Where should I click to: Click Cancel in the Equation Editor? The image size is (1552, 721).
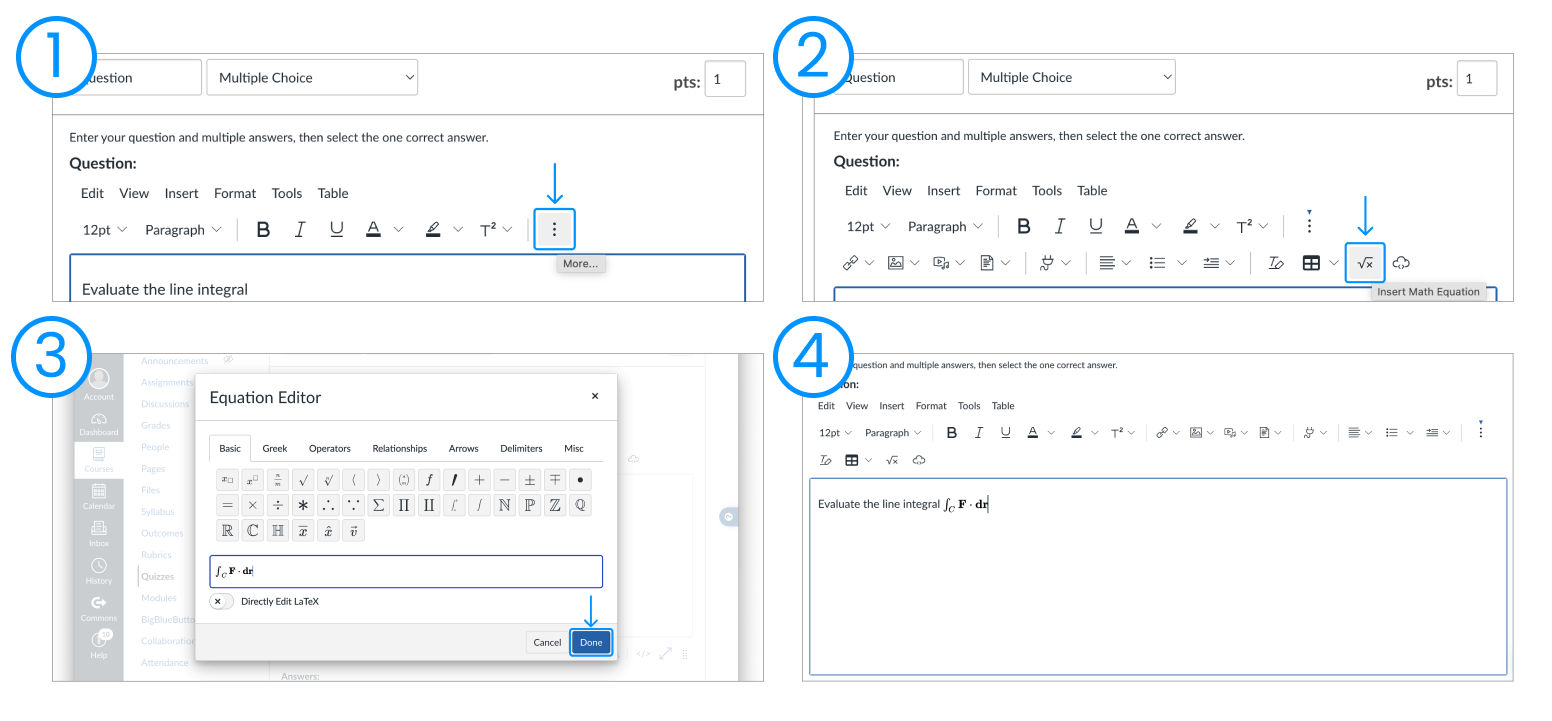(546, 641)
